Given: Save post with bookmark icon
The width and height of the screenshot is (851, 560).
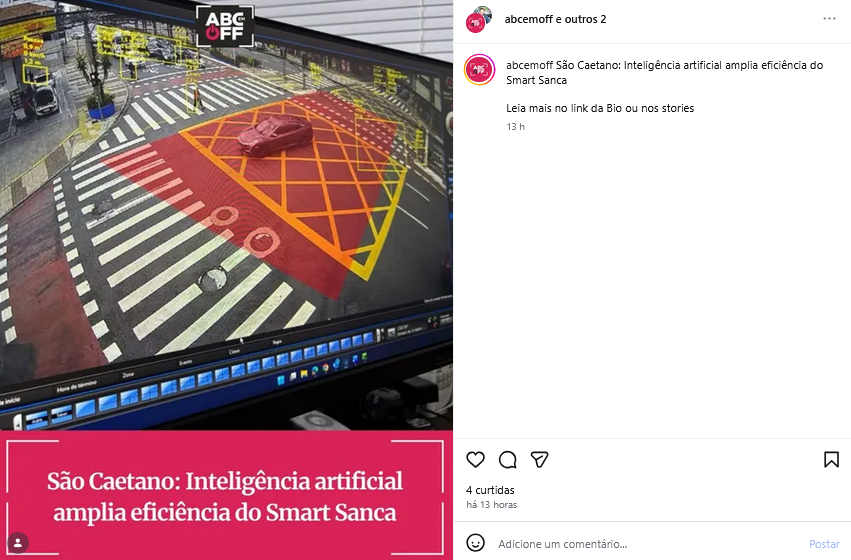Looking at the screenshot, I should click(831, 460).
